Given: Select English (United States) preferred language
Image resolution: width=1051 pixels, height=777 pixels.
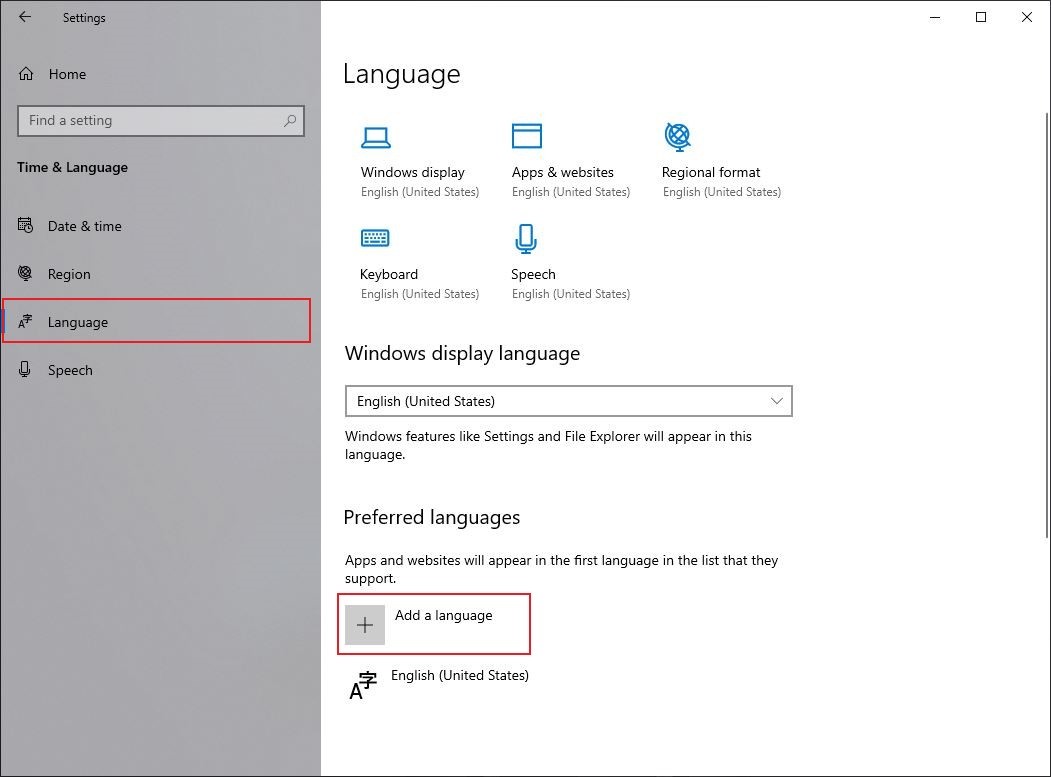Looking at the screenshot, I should tap(459, 675).
